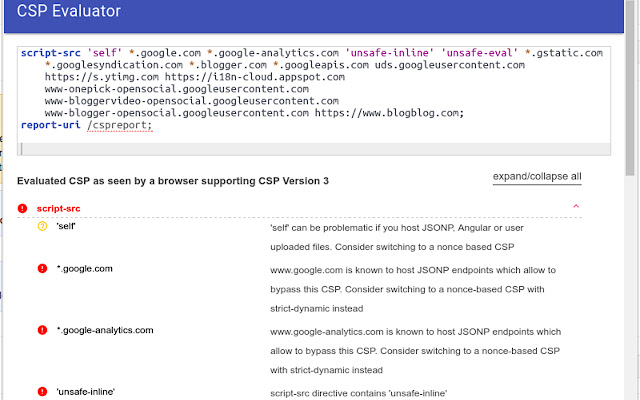
Task: Click the error icon beside 'unsafe-inline'
Action: (42, 391)
